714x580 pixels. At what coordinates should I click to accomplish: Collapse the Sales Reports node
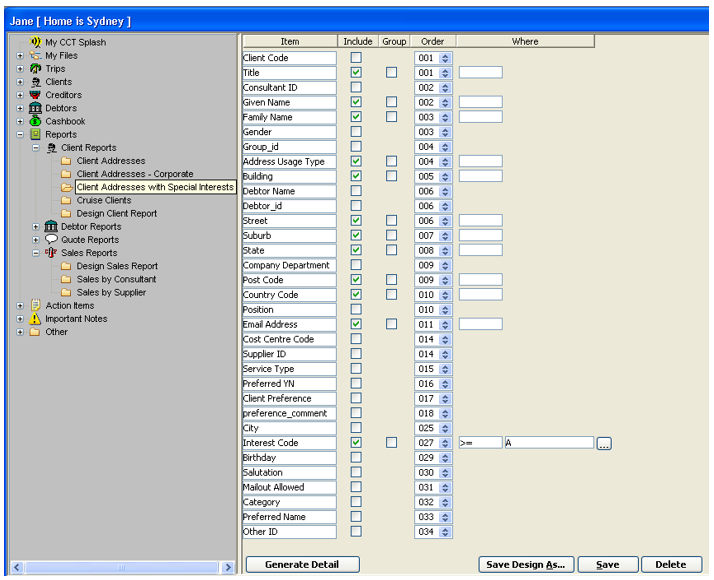pos(36,253)
